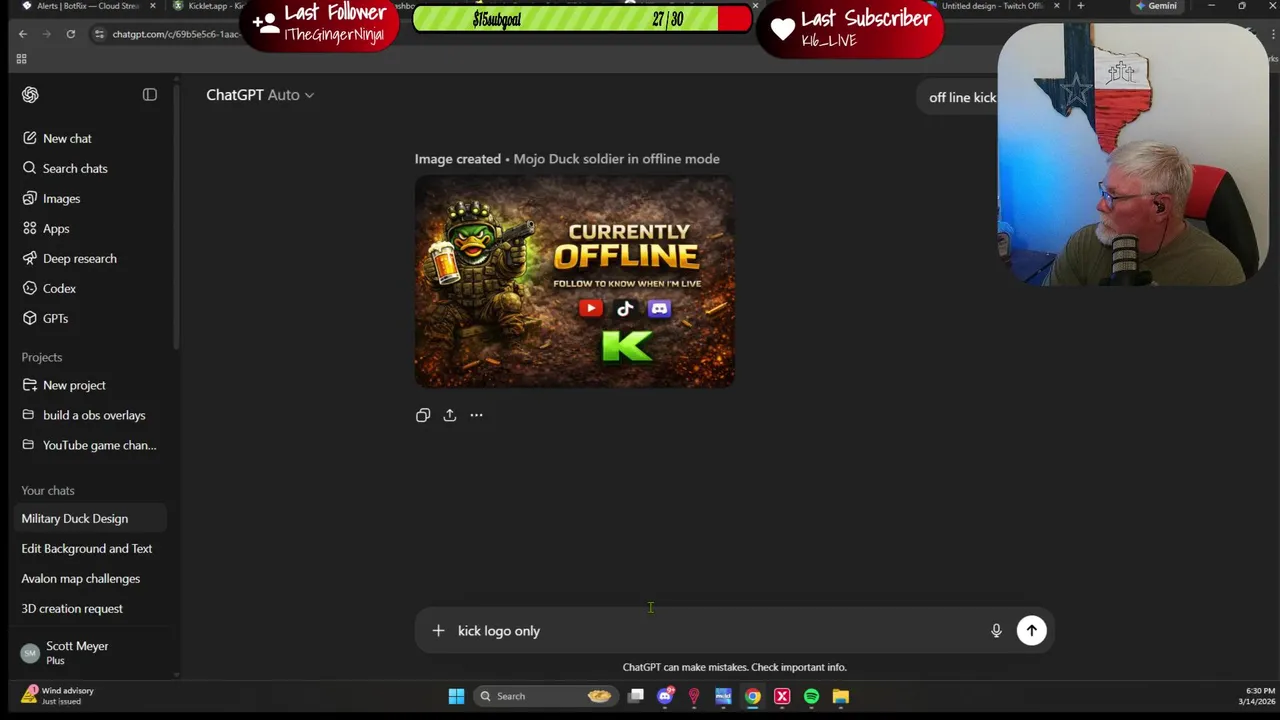
Task: Click the Search chats magnifier icon
Action: 28,168
